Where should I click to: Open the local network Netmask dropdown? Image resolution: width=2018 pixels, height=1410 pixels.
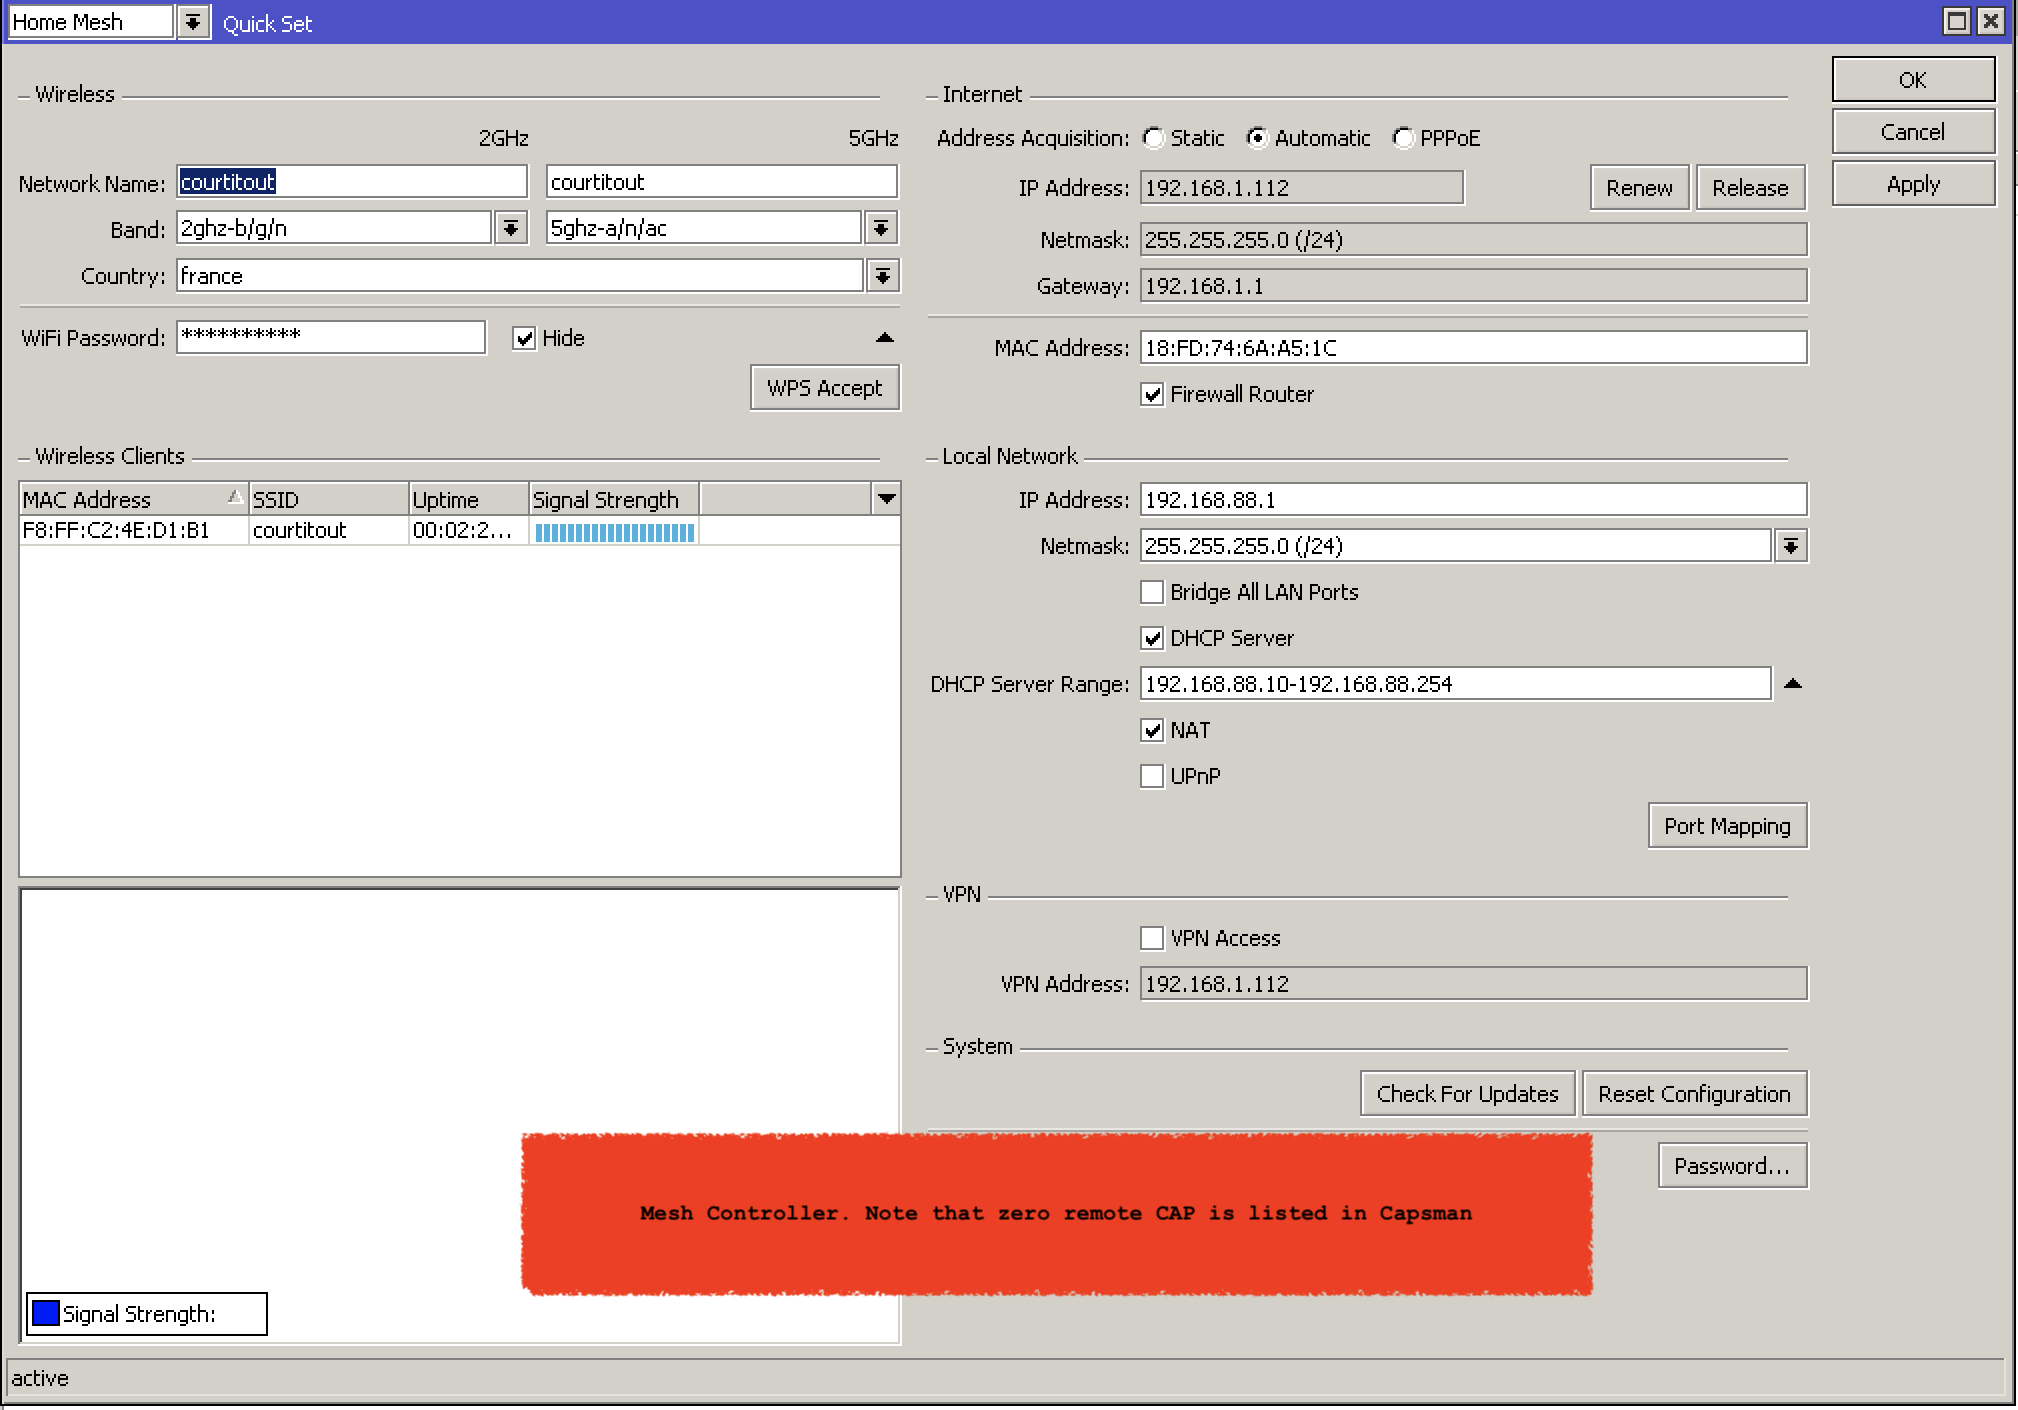(1791, 546)
